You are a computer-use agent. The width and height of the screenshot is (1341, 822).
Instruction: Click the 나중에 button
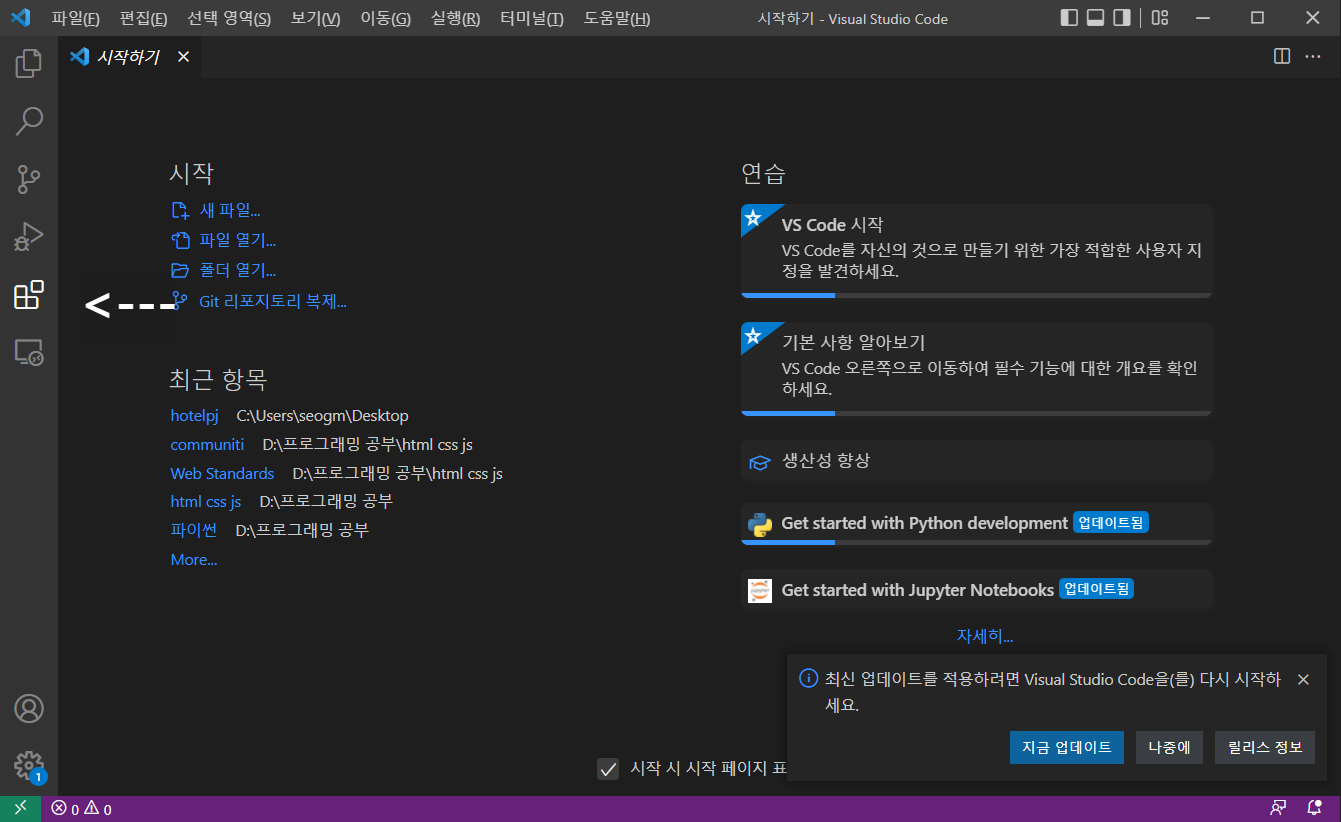1169,747
